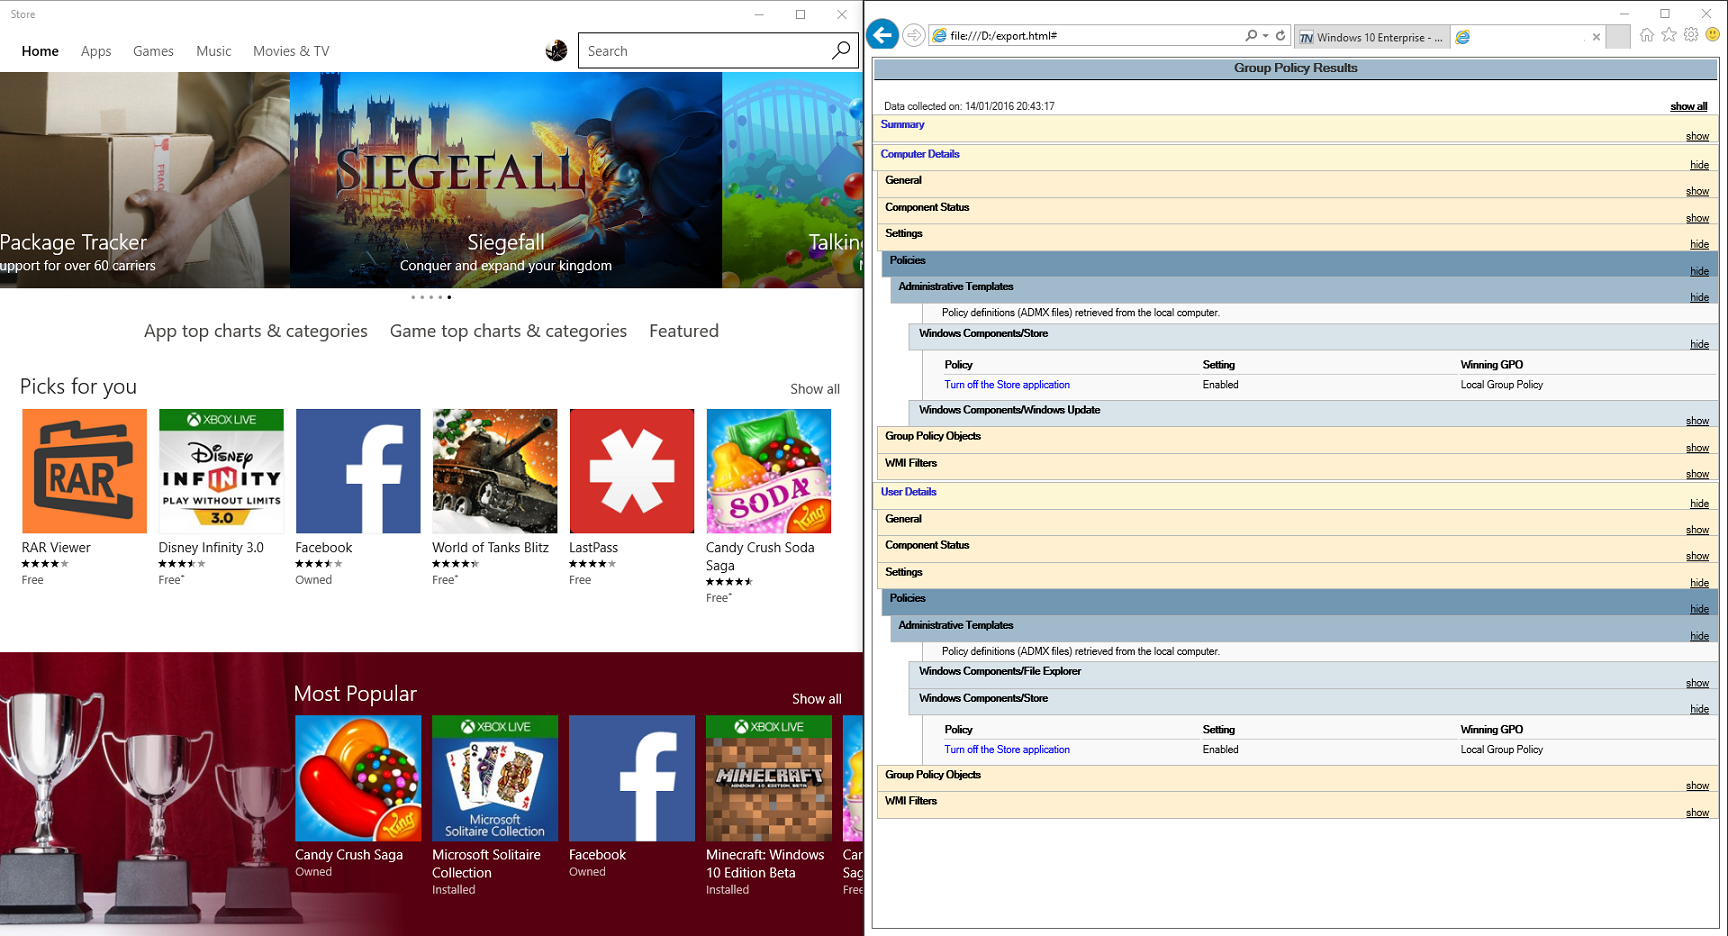Click the Summary heading link
Image resolution: width=1728 pixels, height=936 pixels.
902,125
